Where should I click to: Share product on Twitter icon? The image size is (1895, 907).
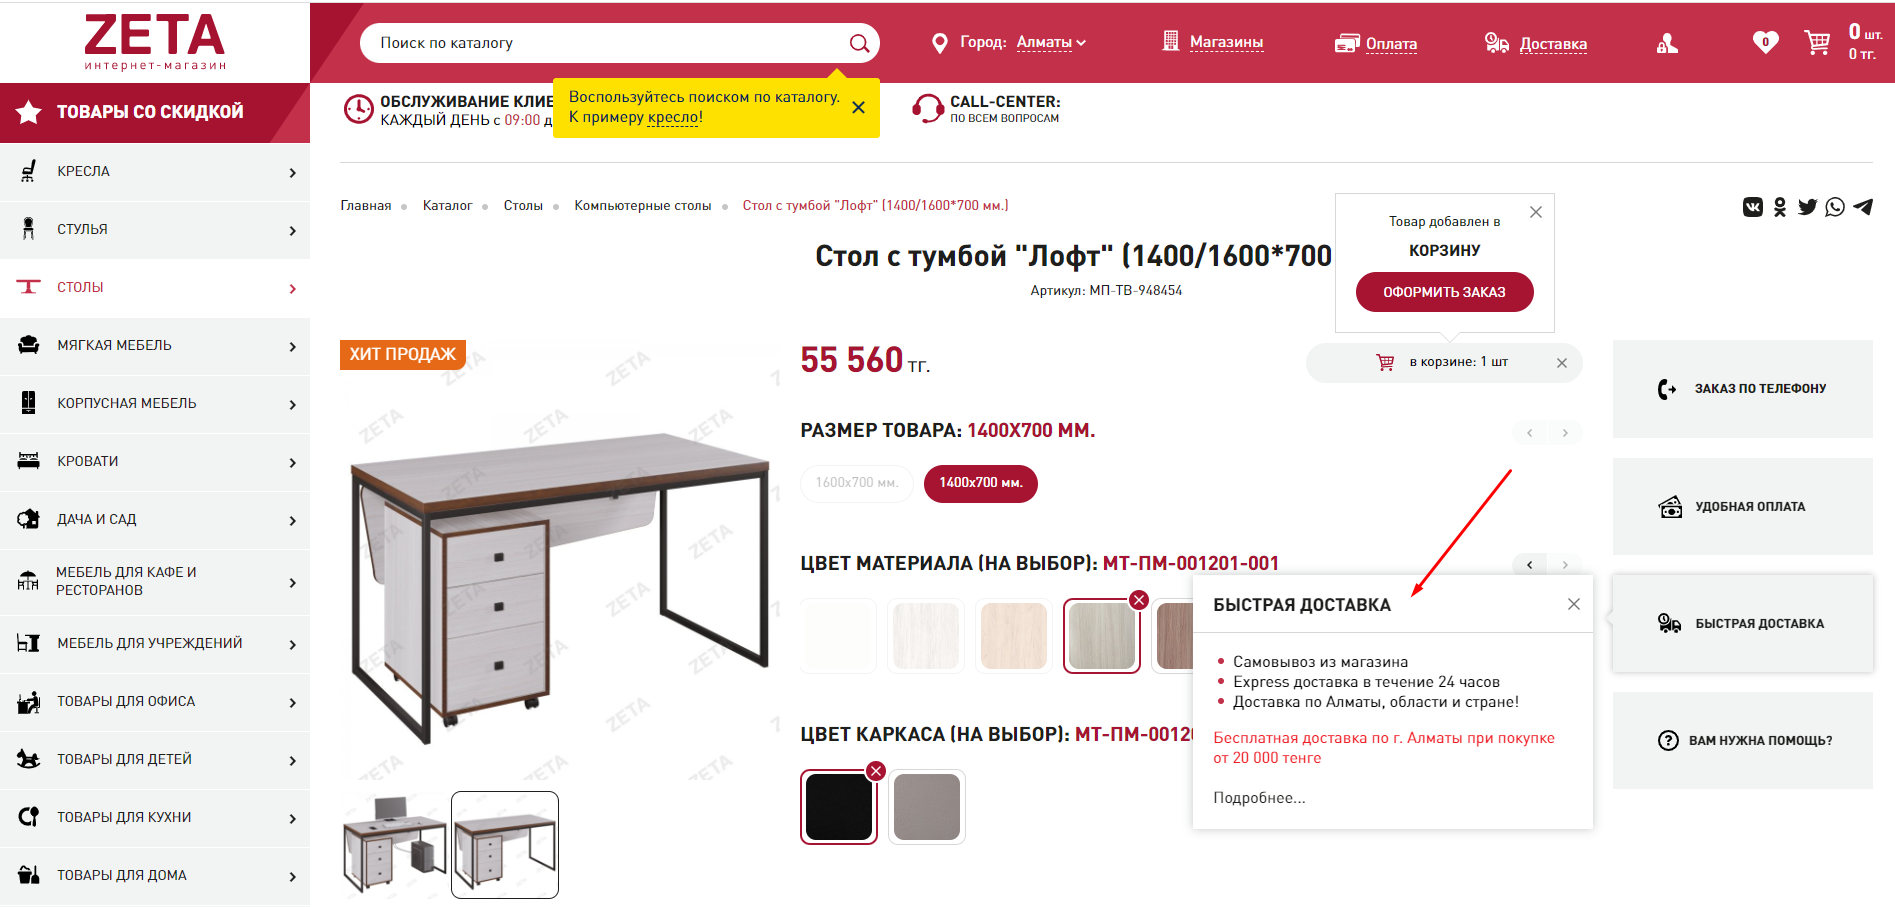click(1807, 207)
